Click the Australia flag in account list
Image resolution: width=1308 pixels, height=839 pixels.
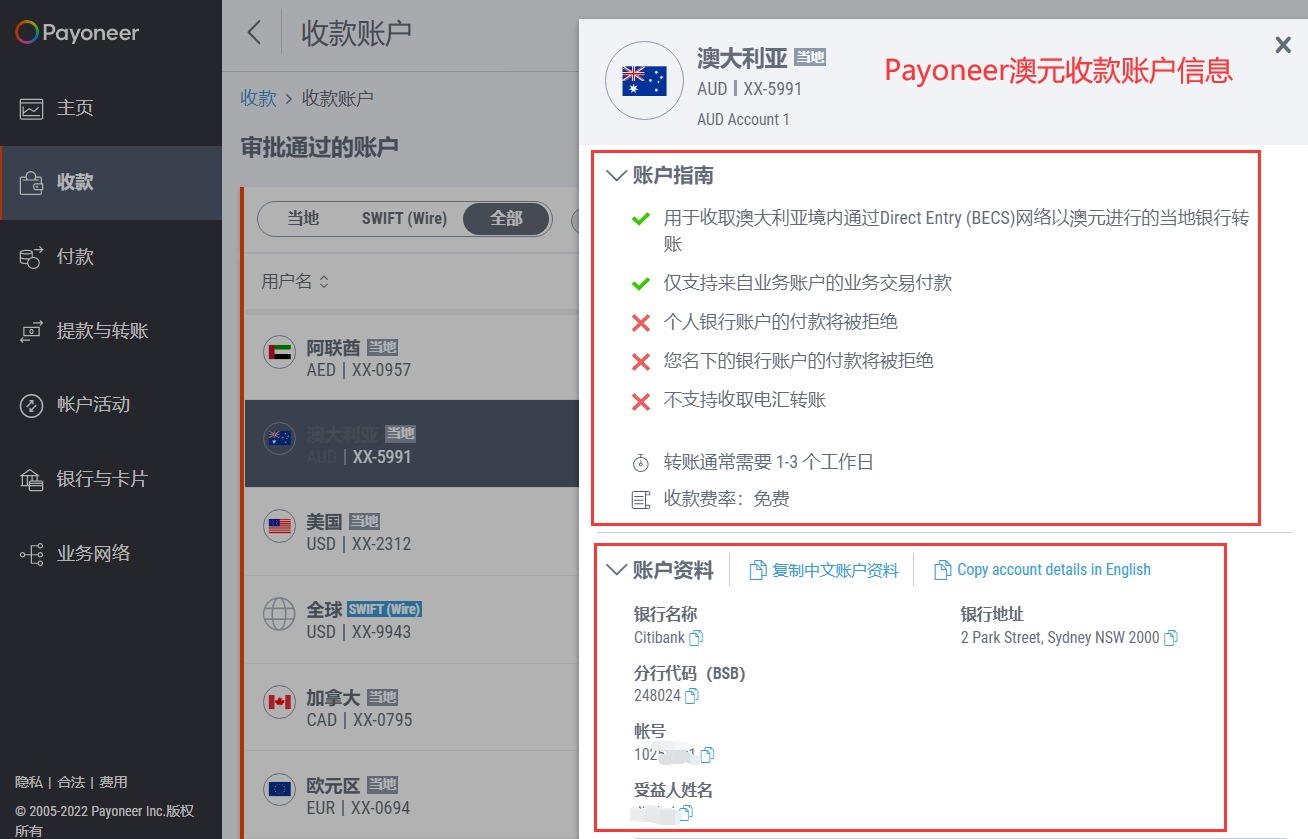click(x=279, y=439)
